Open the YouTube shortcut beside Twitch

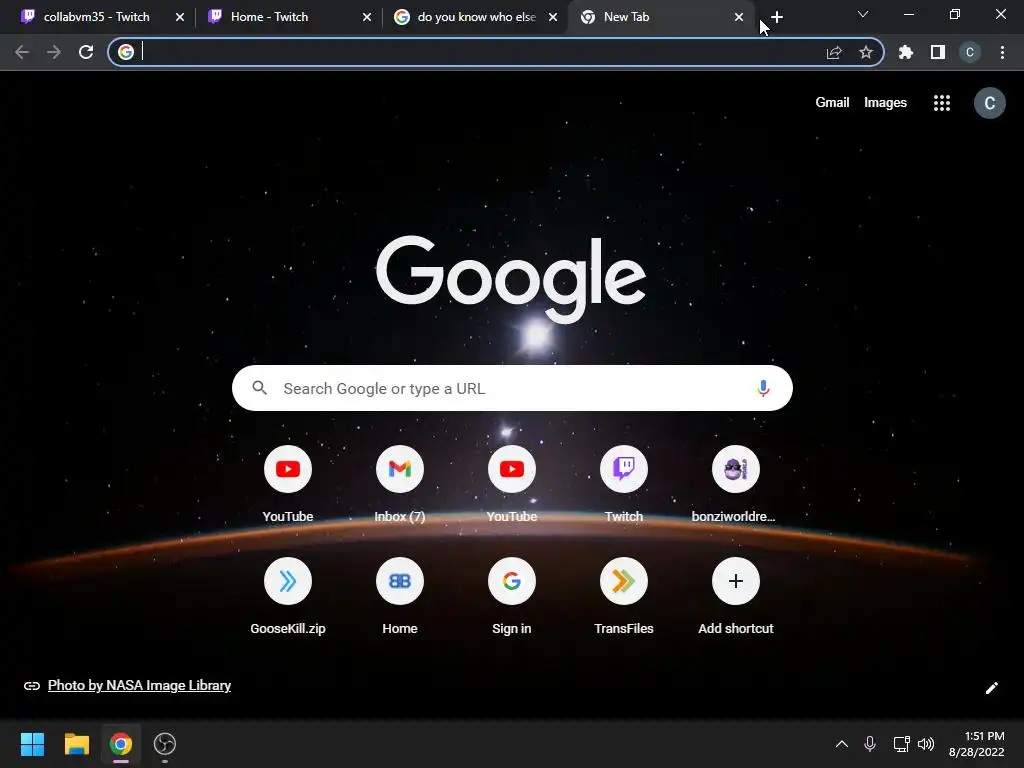tap(512, 482)
